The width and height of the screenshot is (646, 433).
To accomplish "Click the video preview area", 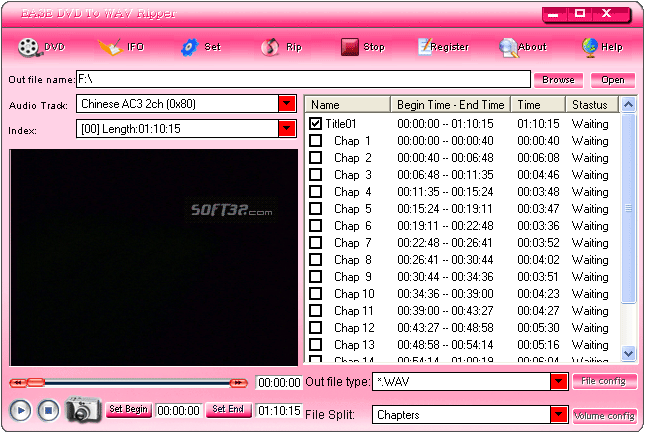I will tap(154, 257).
